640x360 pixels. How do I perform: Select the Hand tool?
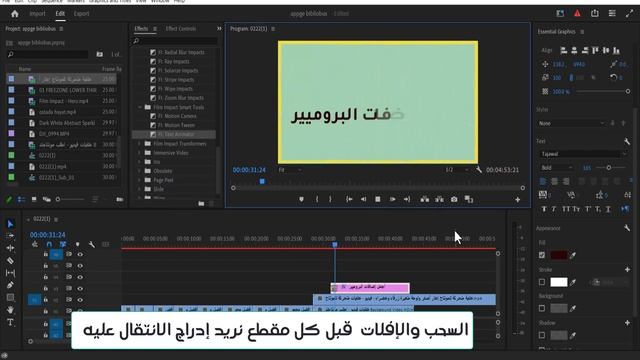click(x=11, y=310)
